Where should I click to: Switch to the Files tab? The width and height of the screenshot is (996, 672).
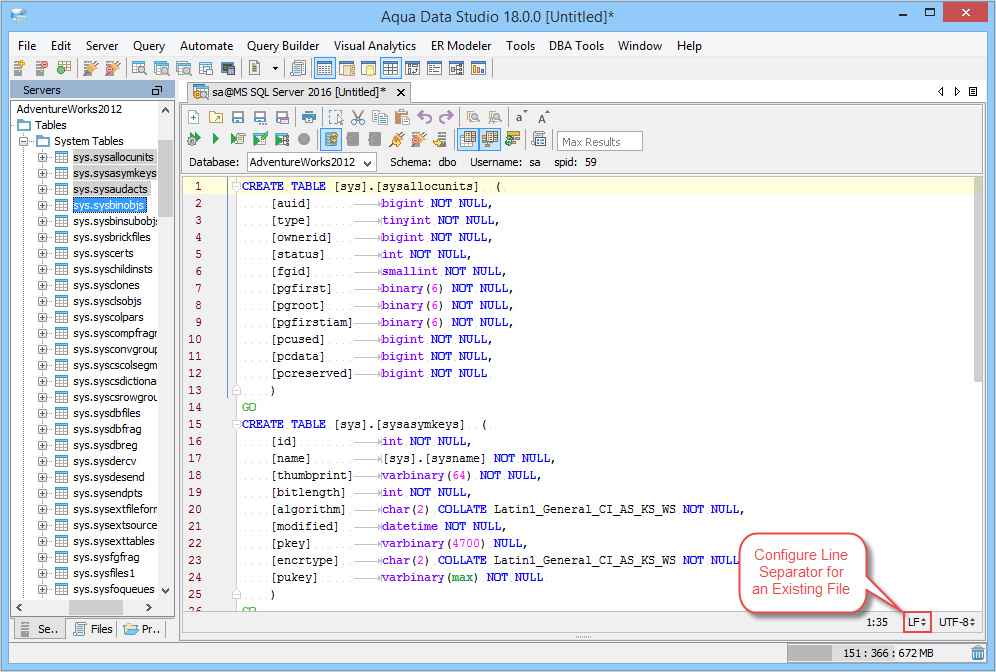click(92, 629)
